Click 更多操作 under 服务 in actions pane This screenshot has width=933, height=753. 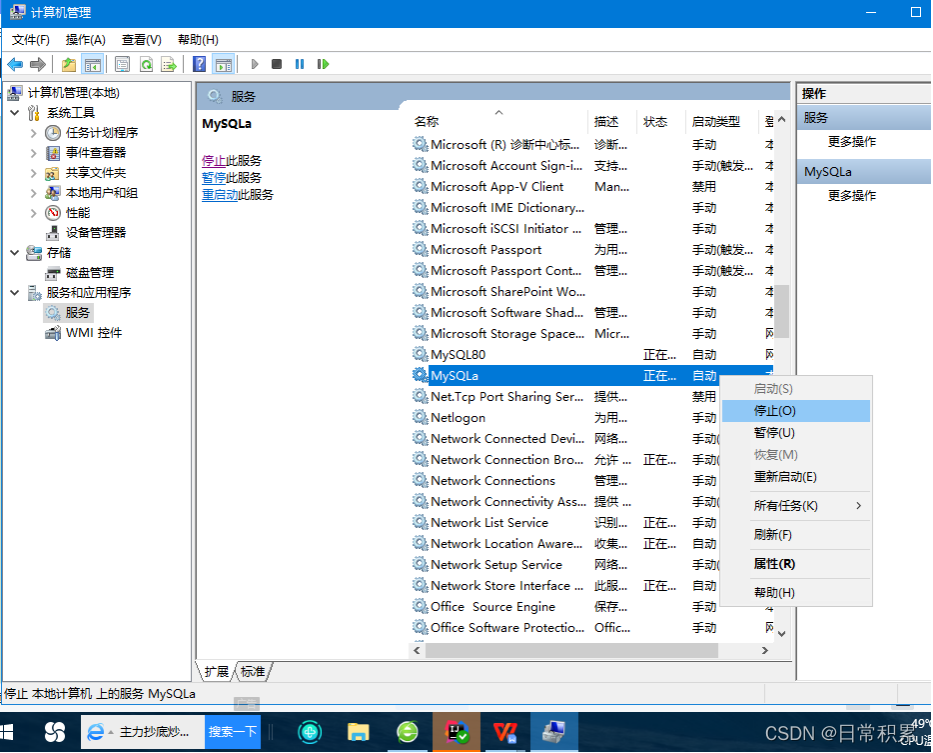[x=851, y=142]
